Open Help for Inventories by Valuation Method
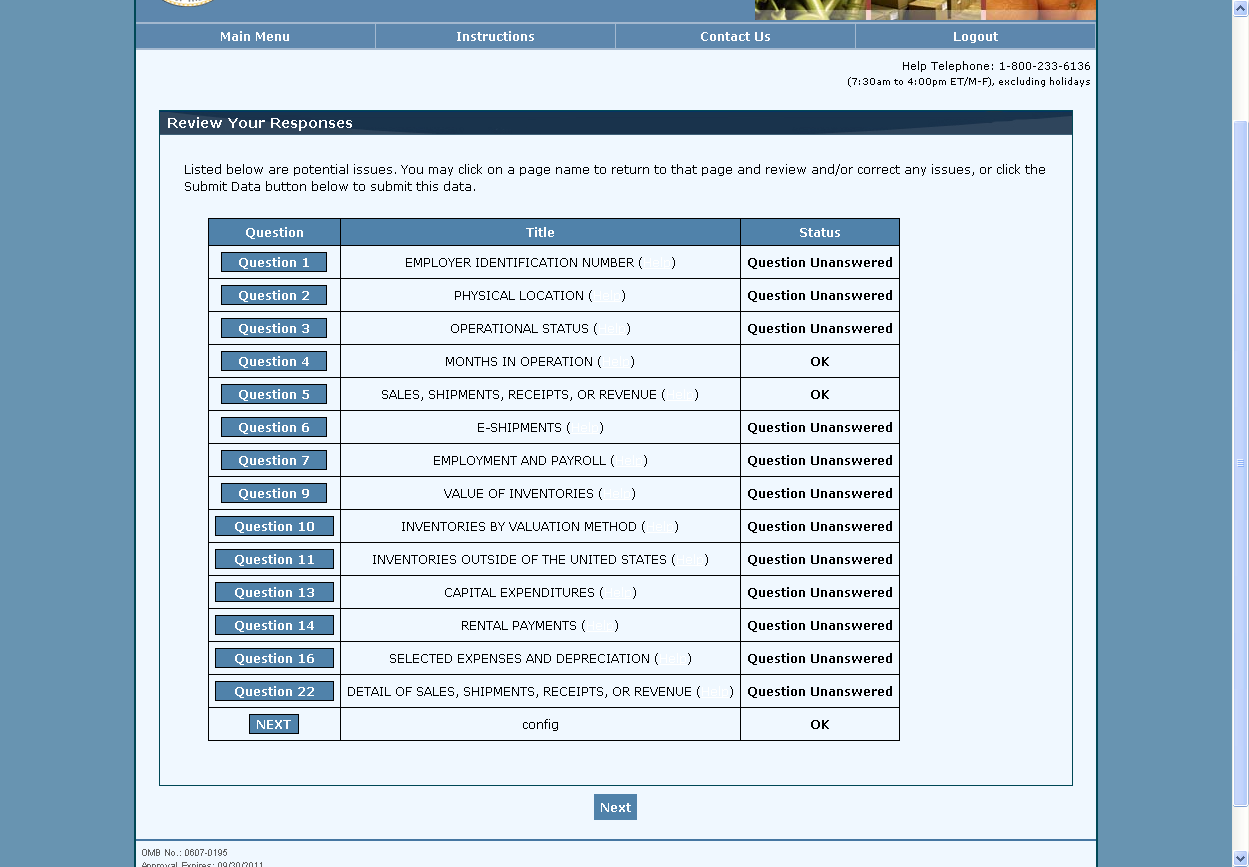1249x867 pixels. [660, 526]
